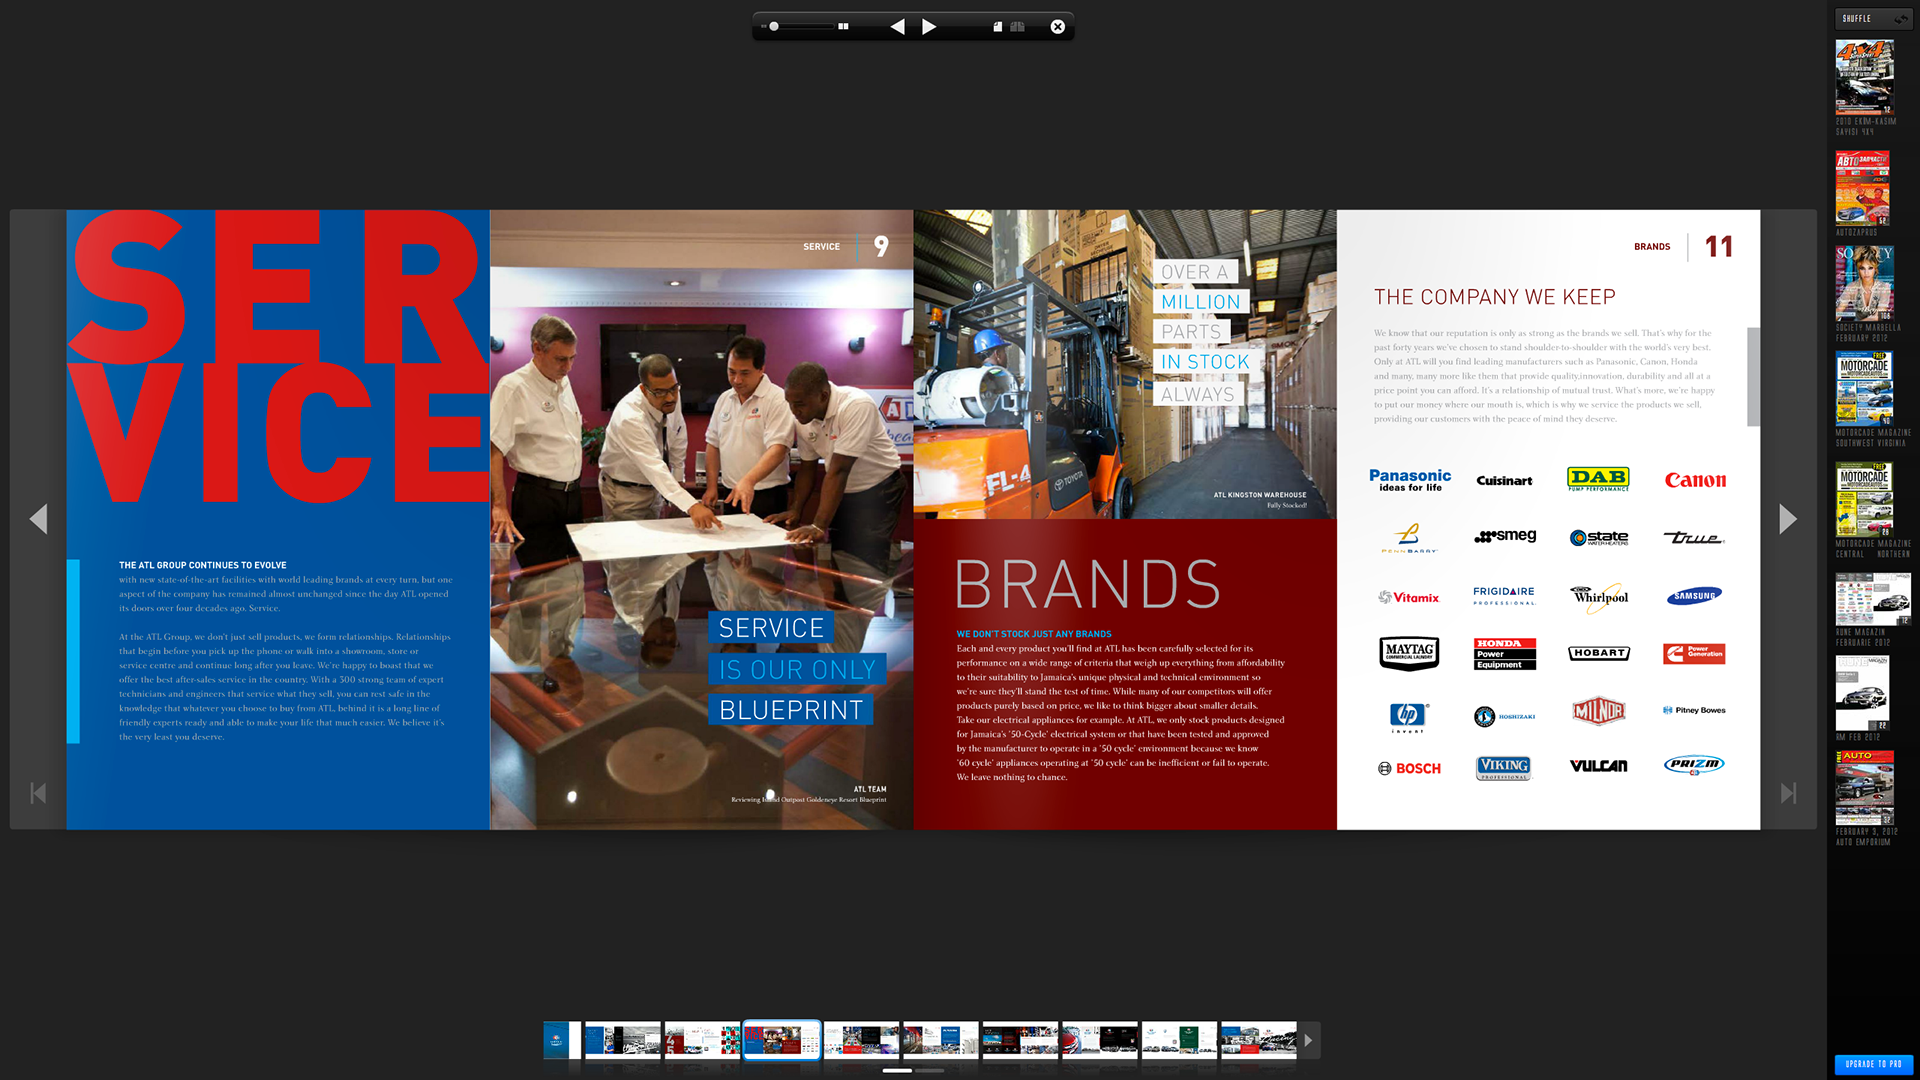
Task: Click 'THE COMPANY WE KEEP' heading
Action: click(1494, 297)
